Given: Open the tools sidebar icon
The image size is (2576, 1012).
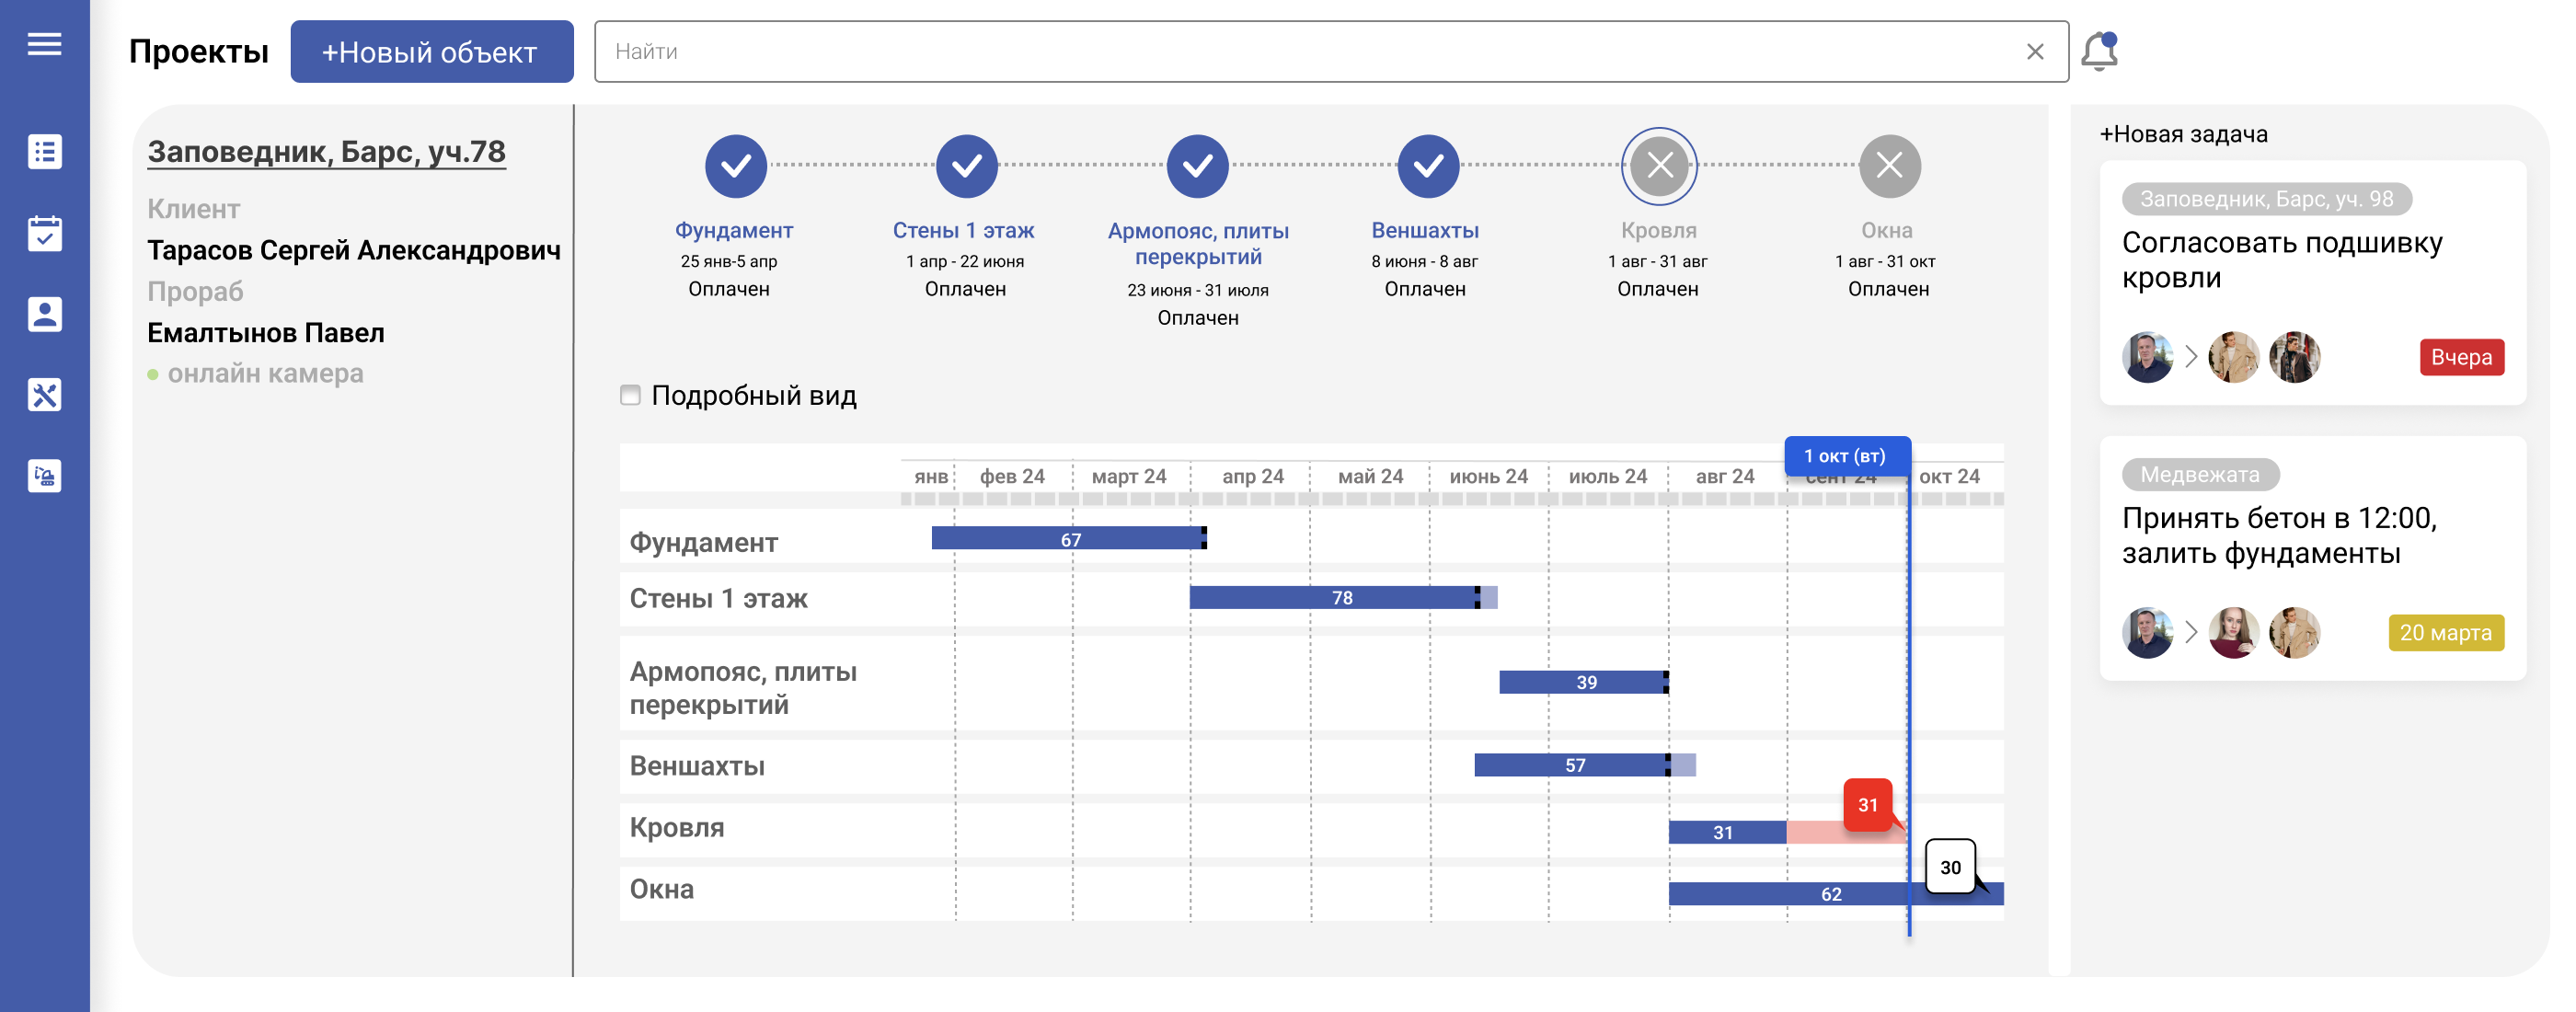Looking at the screenshot, I should [x=44, y=395].
